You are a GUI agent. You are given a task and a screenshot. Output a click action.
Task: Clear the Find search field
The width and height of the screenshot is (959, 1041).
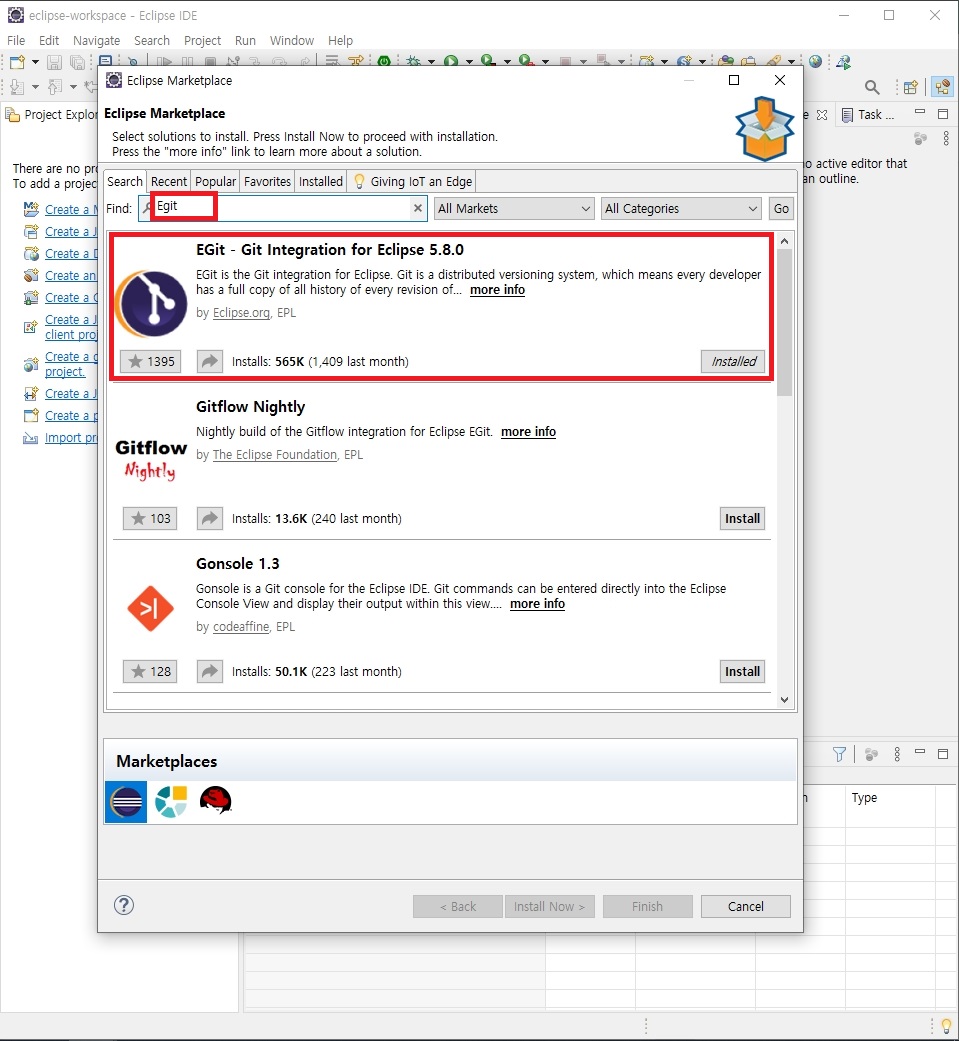418,208
